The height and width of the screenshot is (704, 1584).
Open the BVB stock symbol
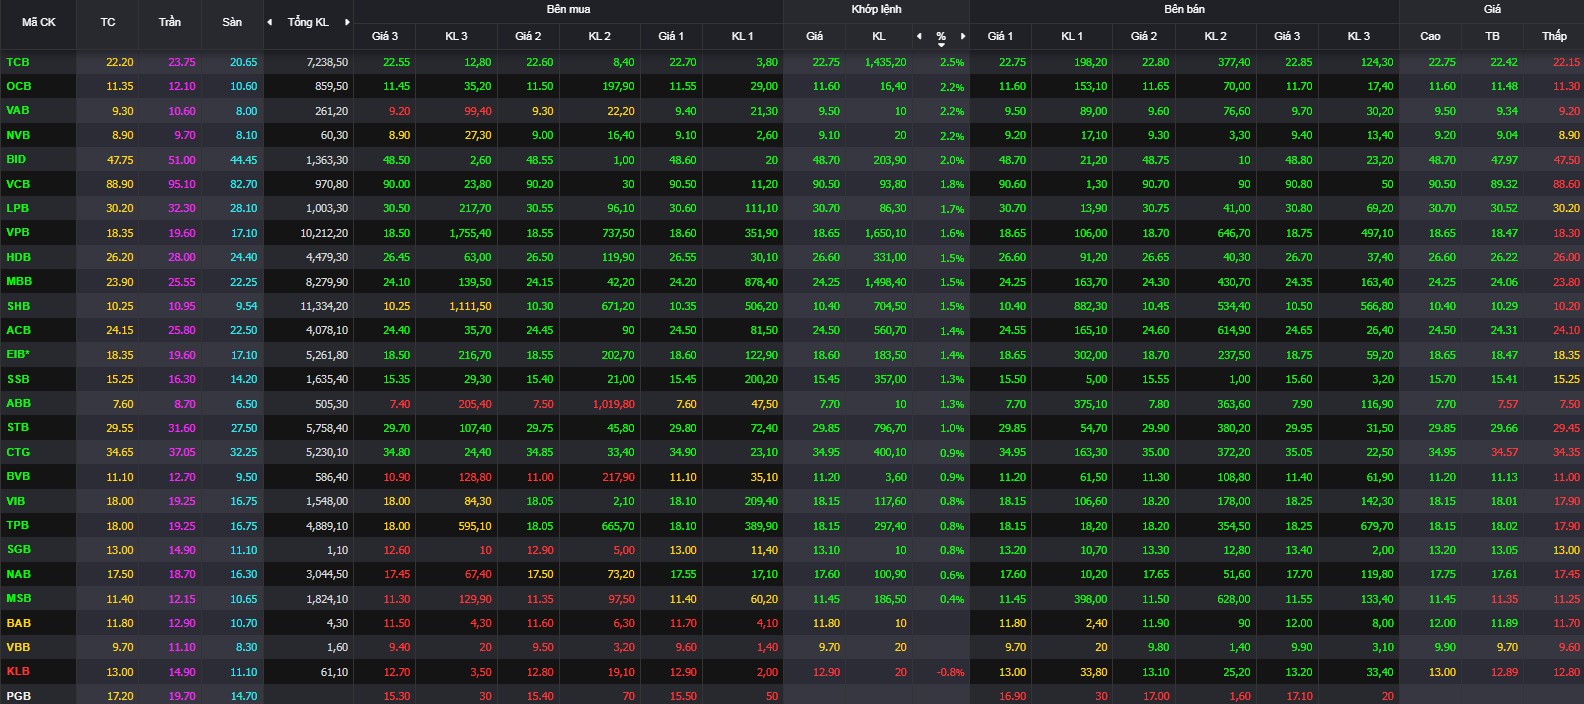point(18,476)
